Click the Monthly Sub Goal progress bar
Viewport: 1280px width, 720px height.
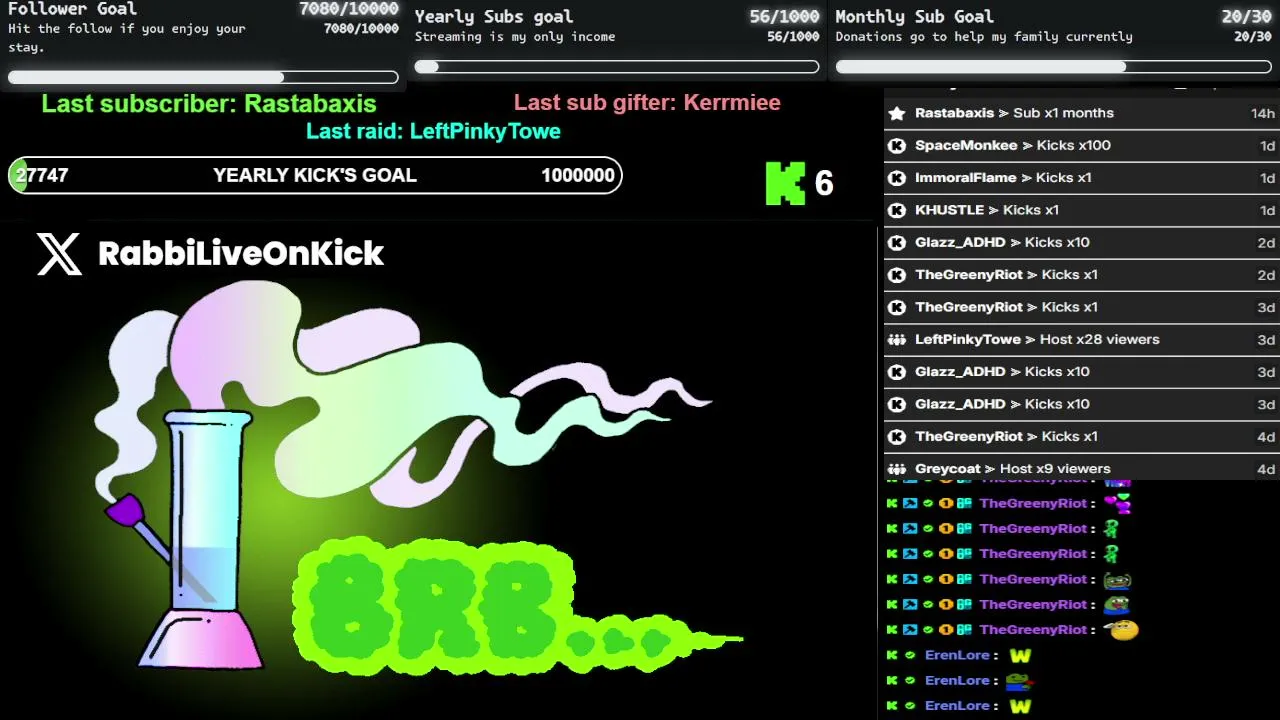[1054, 67]
